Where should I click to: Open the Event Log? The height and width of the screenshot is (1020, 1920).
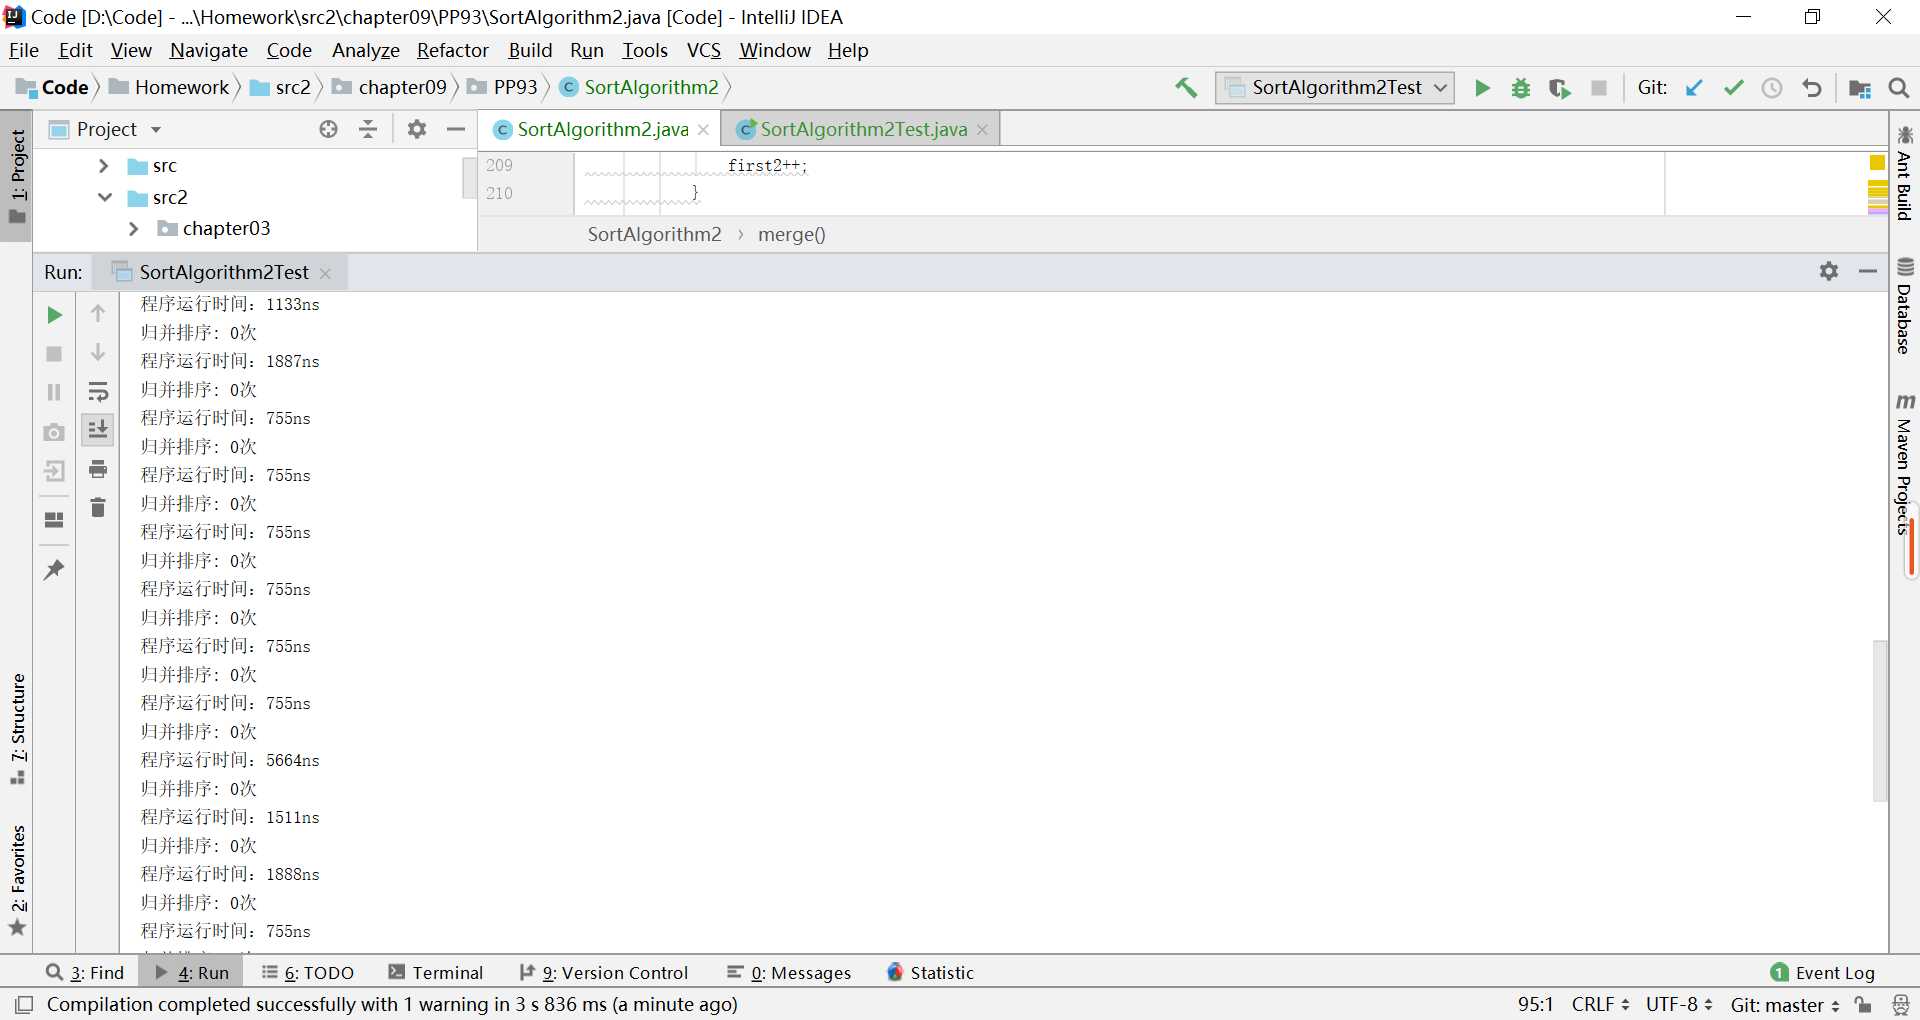pyautogui.click(x=1823, y=972)
